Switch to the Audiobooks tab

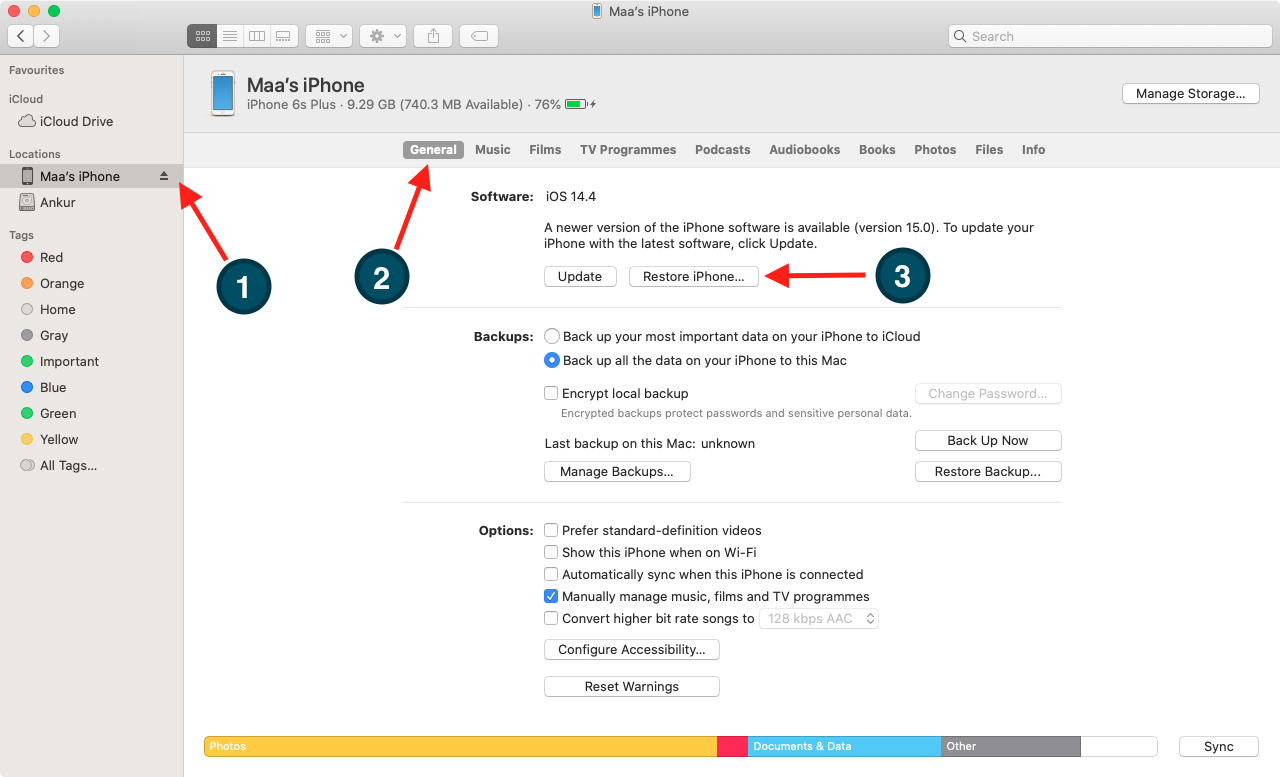pyautogui.click(x=805, y=150)
